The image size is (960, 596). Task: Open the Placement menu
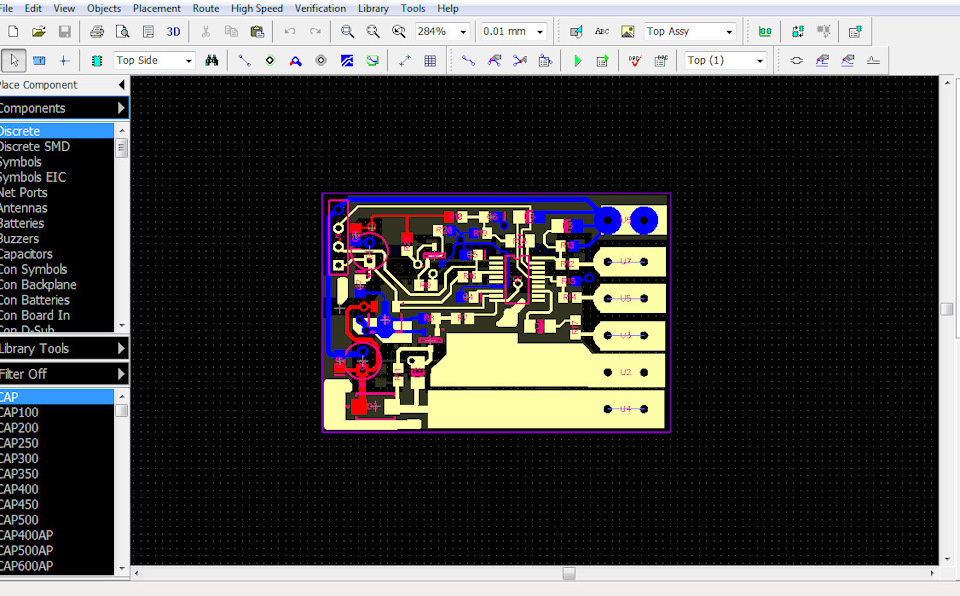157,9
